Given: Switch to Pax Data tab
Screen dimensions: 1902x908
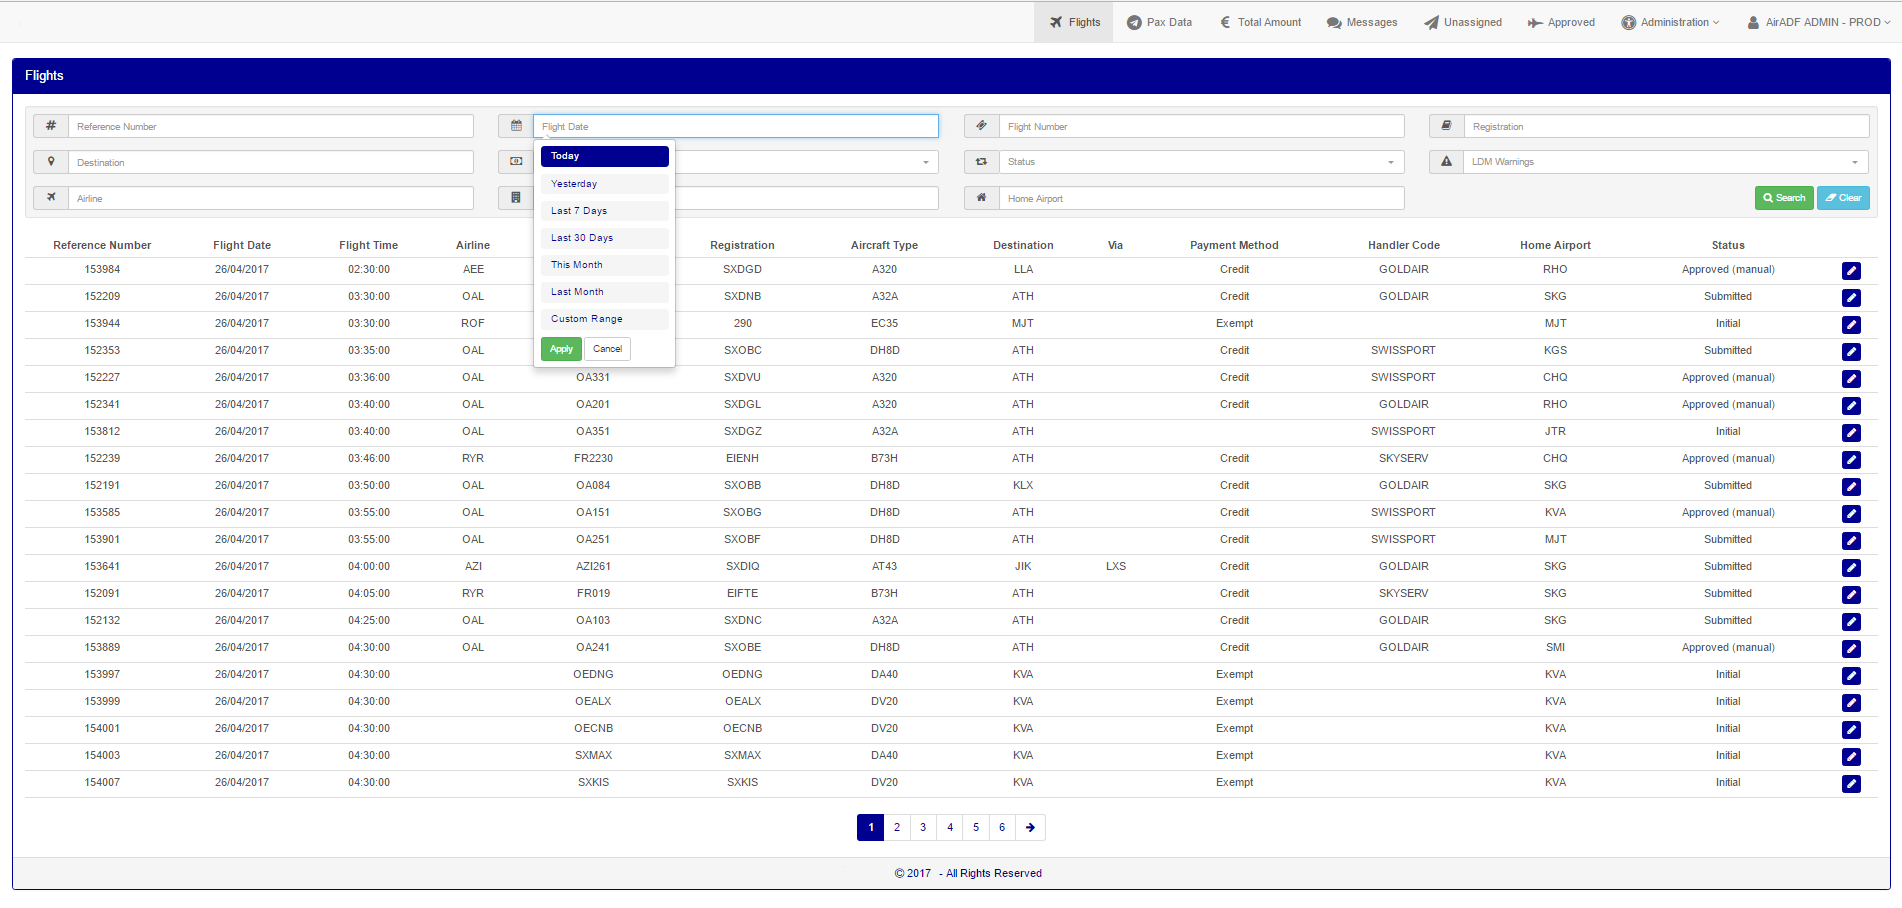Looking at the screenshot, I should pyautogui.click(x=1159, y=22).
